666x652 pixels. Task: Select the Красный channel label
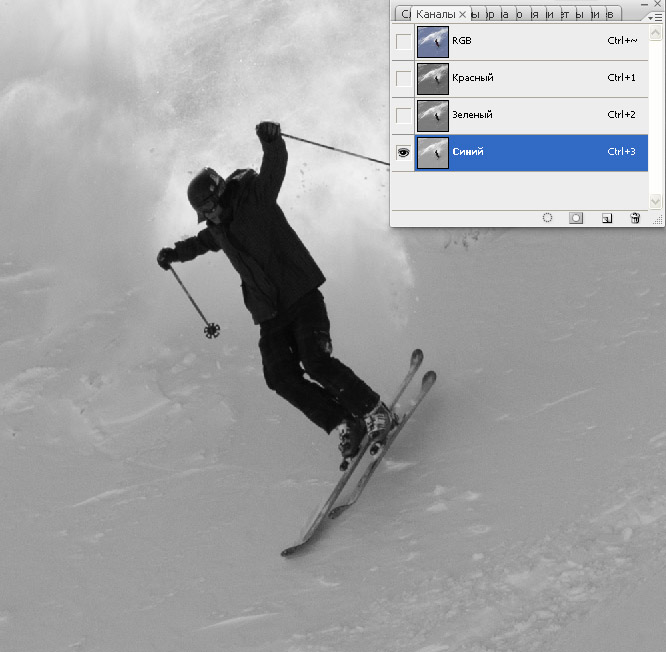[x=472, y=78]
